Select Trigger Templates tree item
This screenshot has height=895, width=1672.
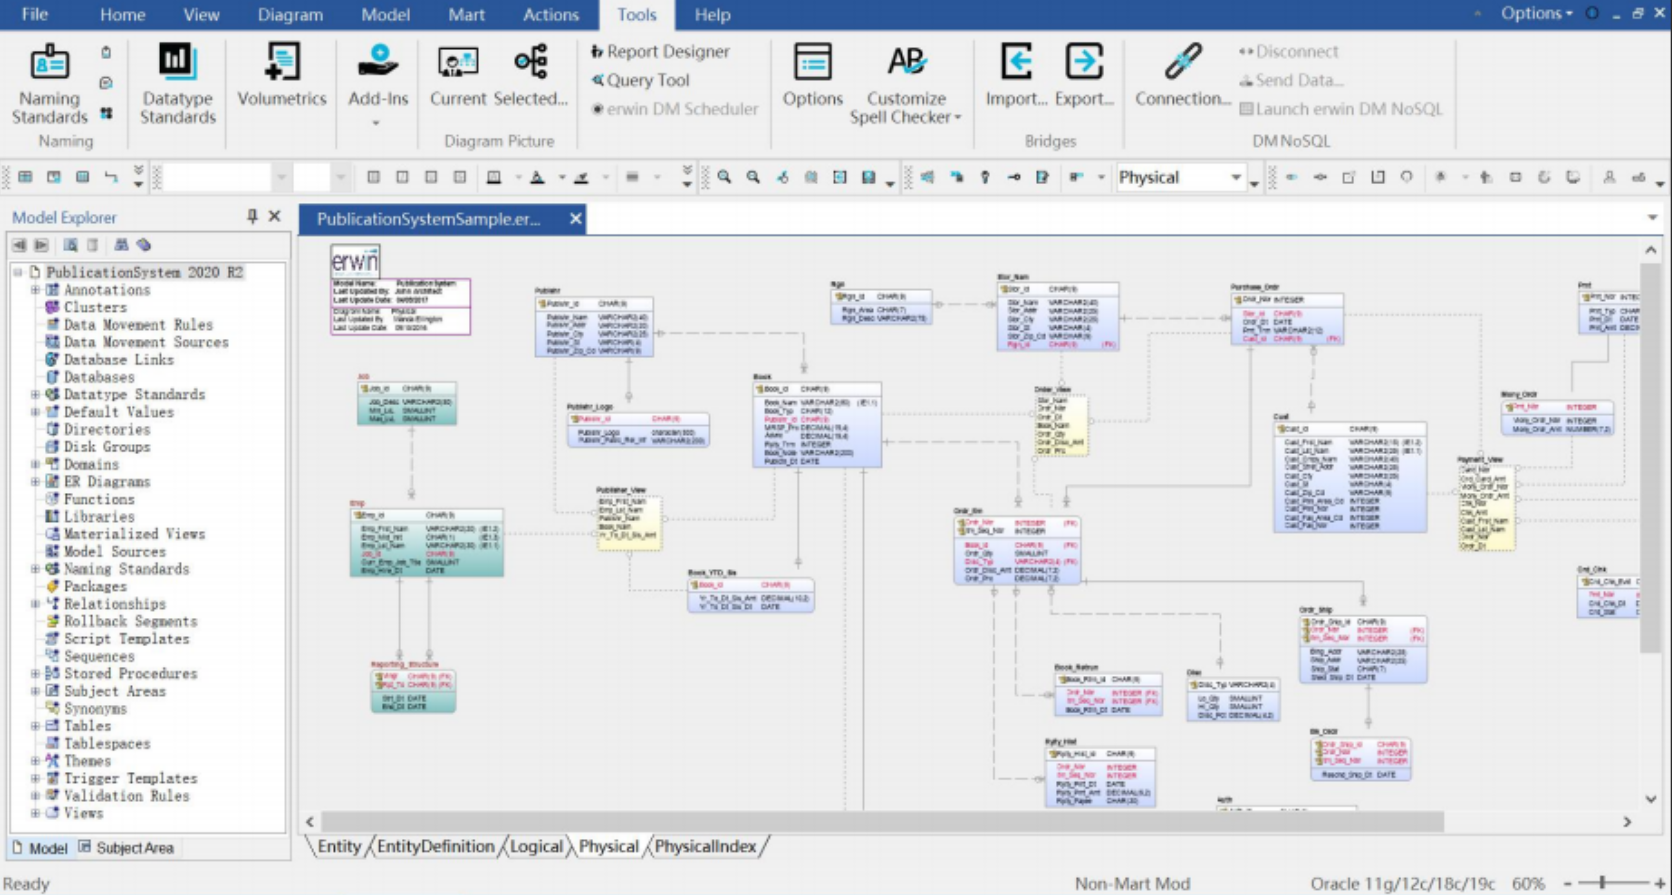coord(130,778)
